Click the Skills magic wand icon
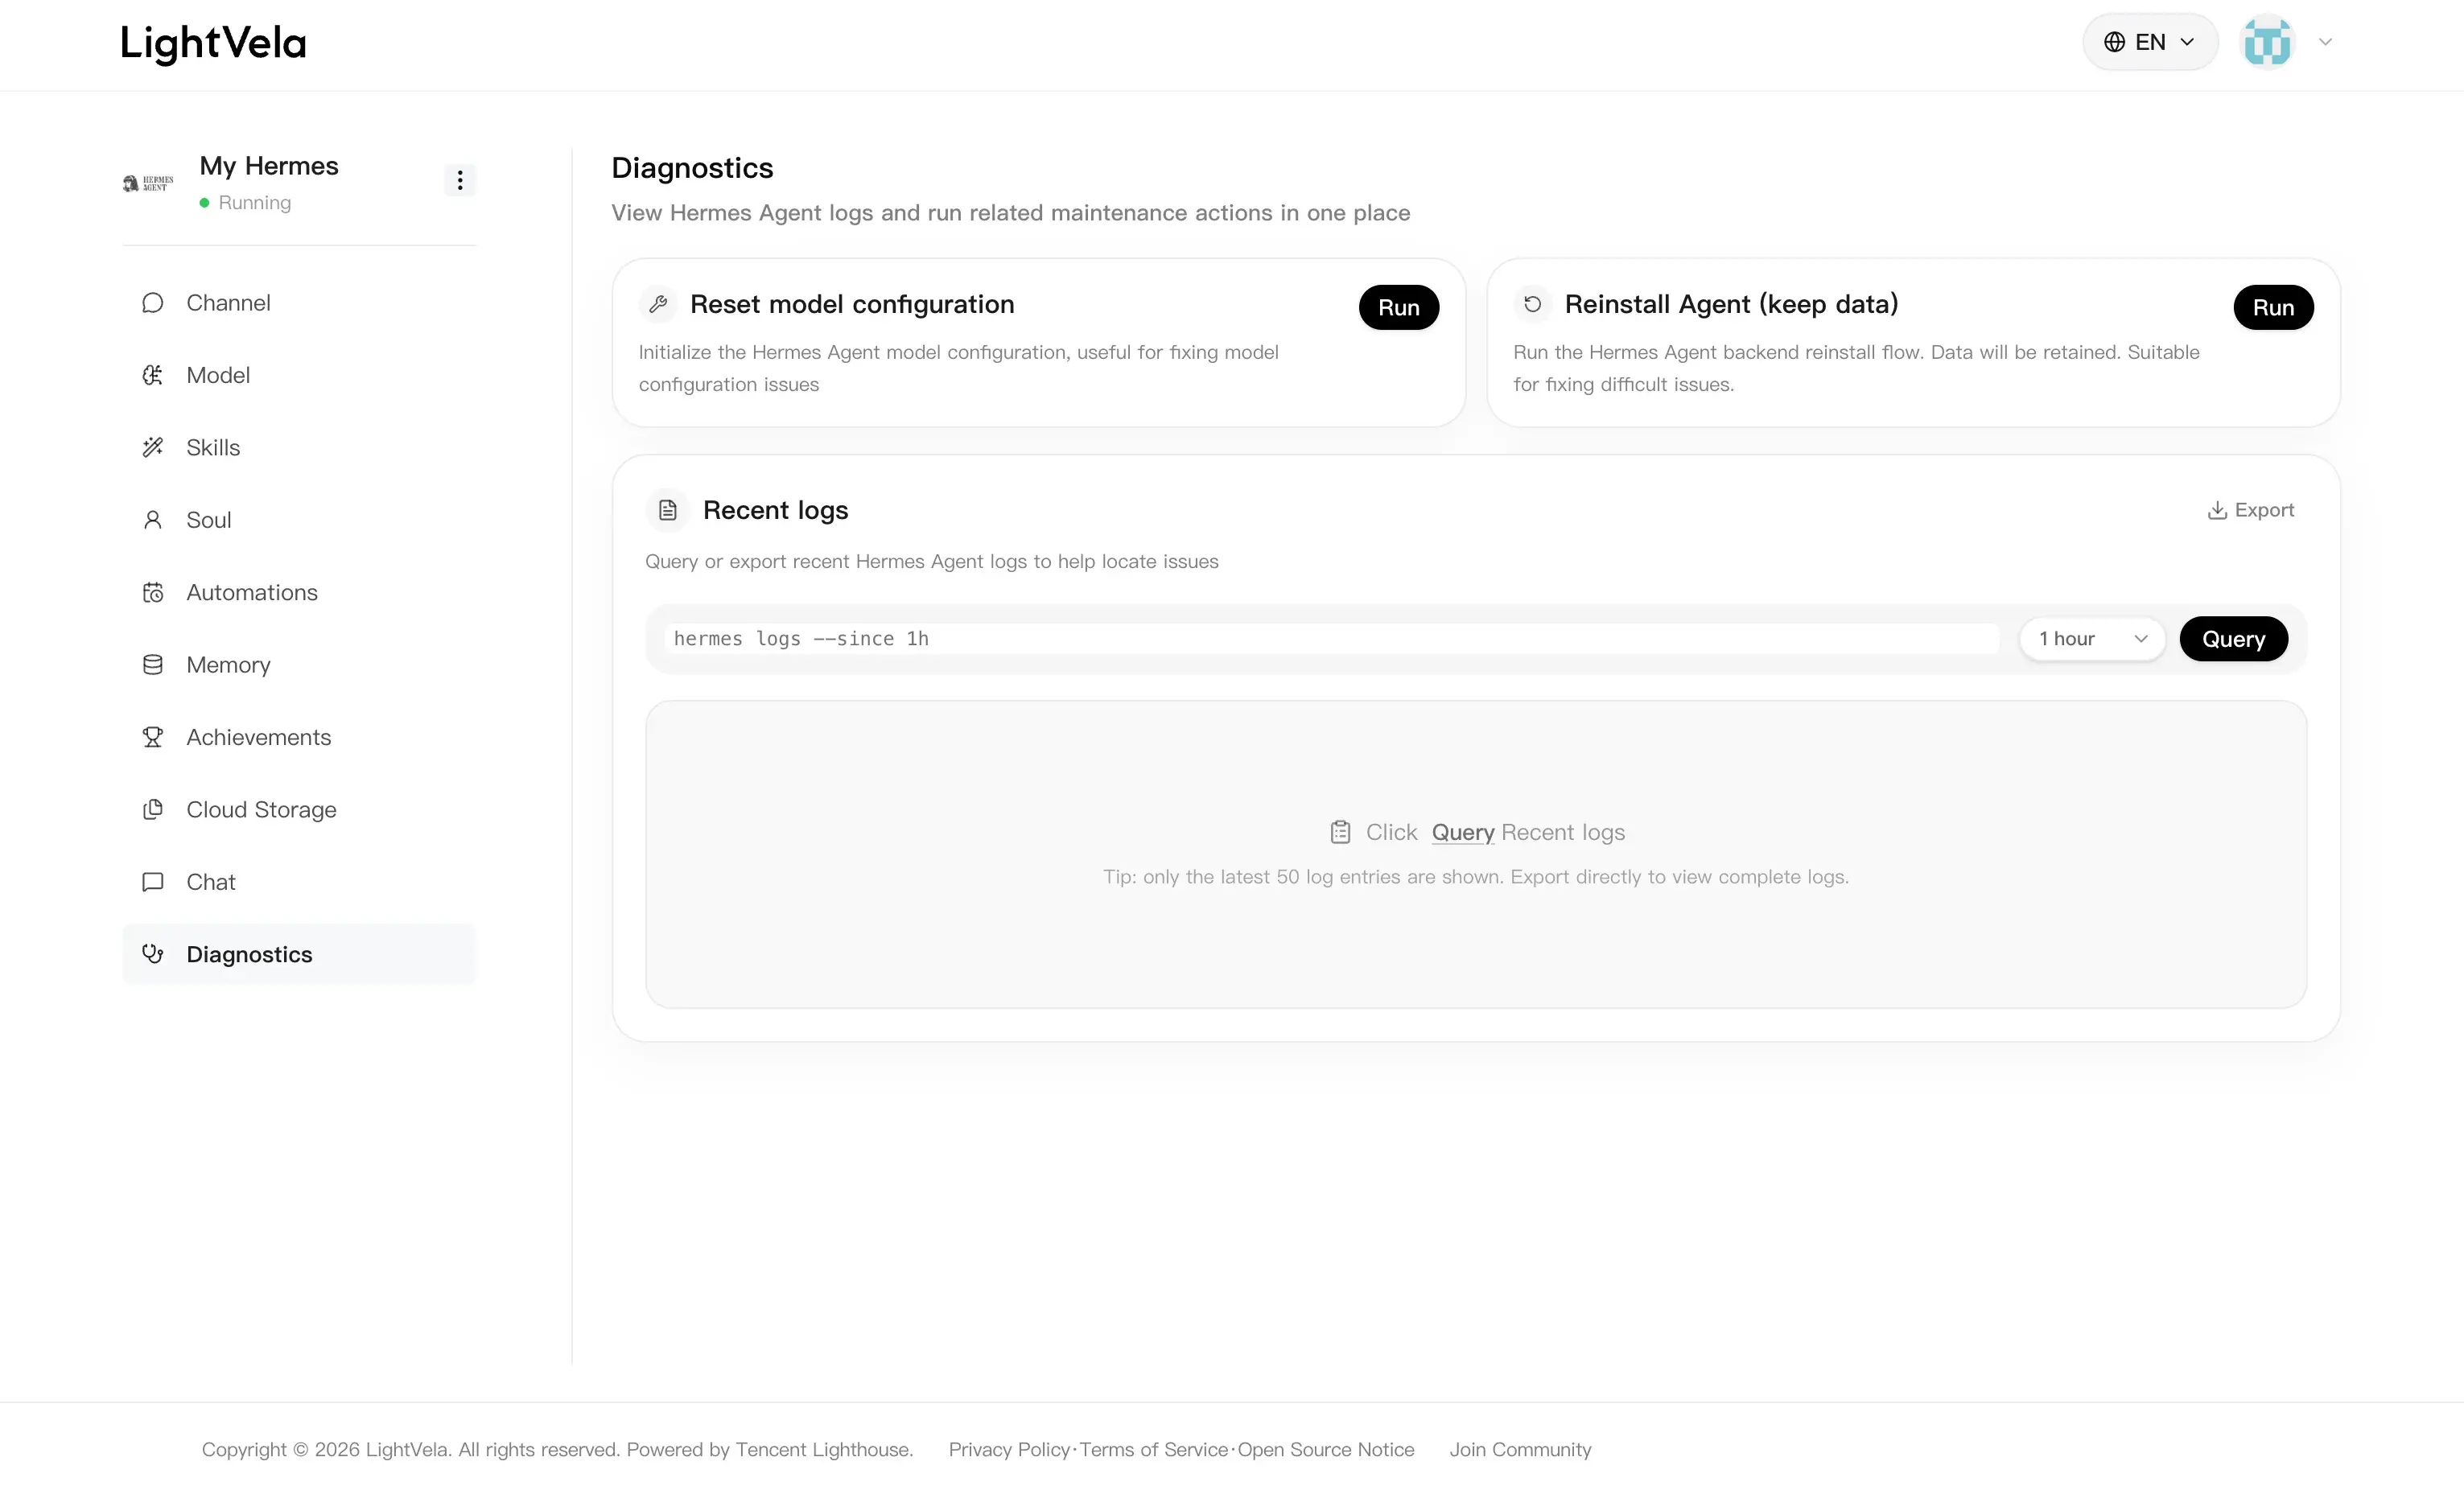2464x1490 pixels. 152,447
